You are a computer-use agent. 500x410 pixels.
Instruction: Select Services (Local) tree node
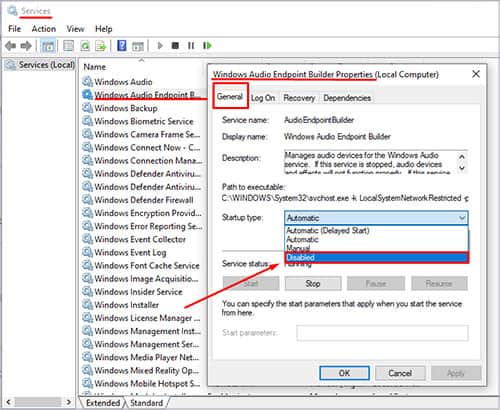pyautogui.click(x=41, y=65)
